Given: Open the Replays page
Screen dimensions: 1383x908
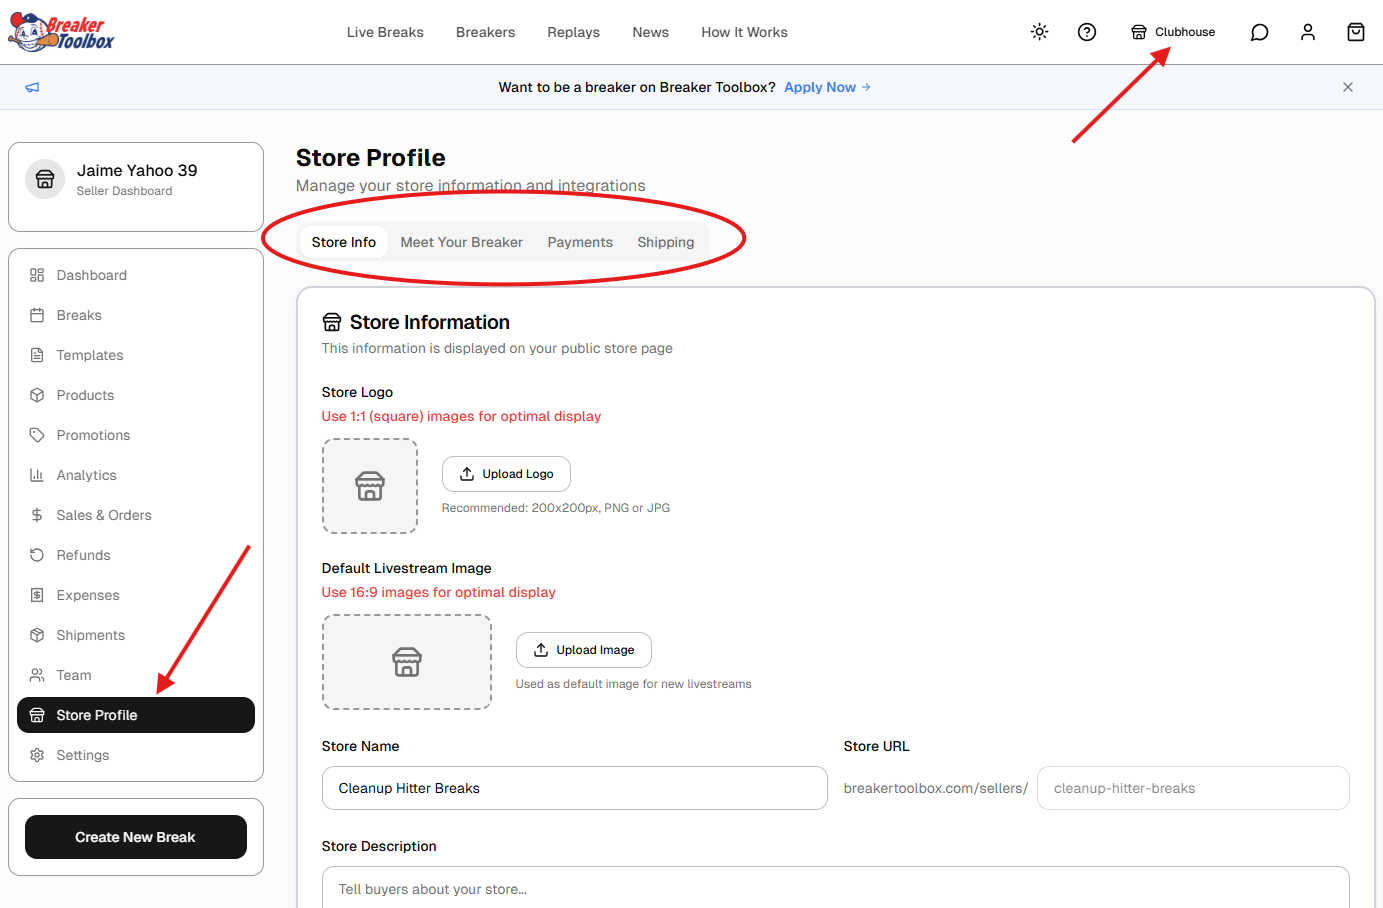Looking at the screenshot, I should (x=573, y=32).
